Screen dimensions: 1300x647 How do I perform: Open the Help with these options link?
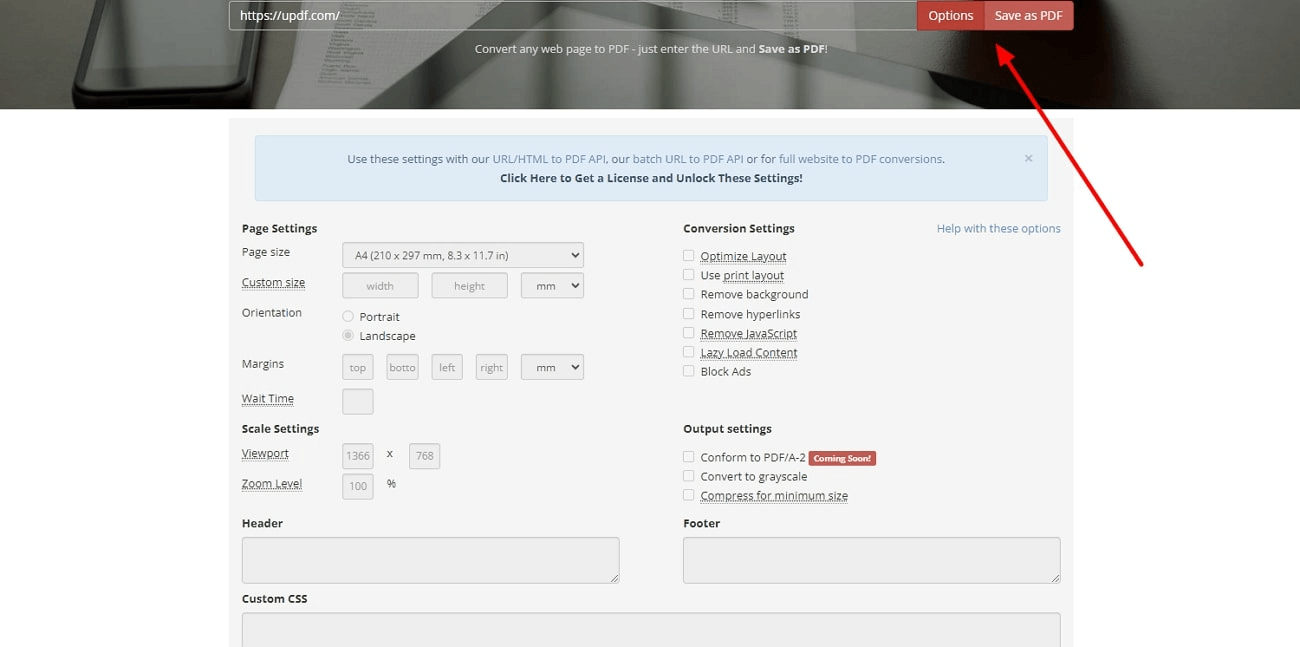pos(998,228)
